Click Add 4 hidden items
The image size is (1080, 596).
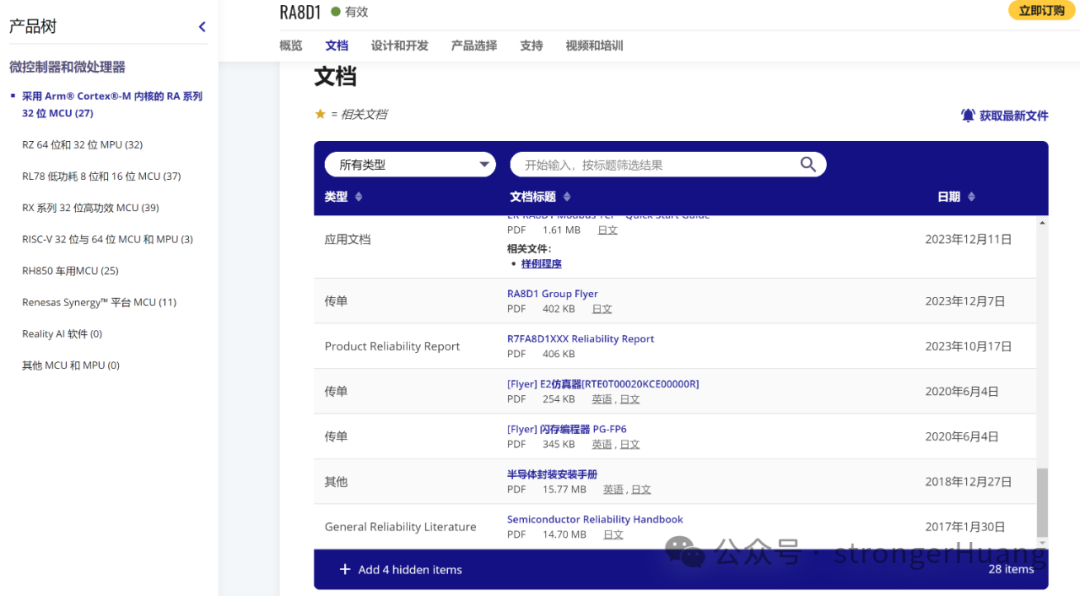(x=410, y=570)
